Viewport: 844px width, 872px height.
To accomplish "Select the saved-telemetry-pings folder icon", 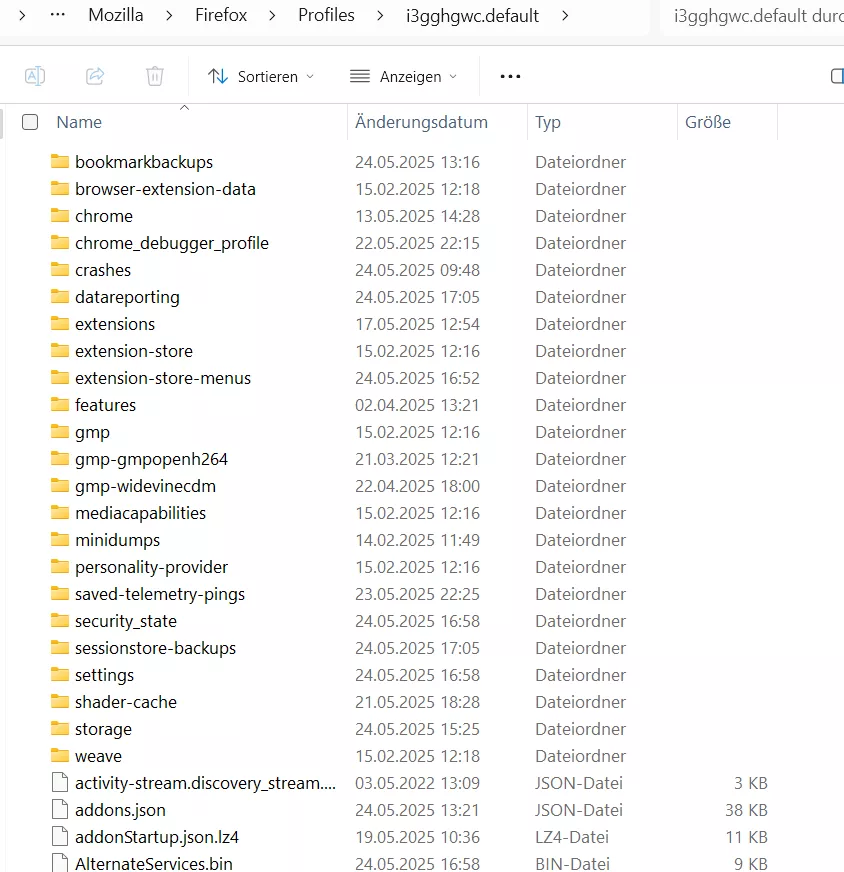I will 59,593.
